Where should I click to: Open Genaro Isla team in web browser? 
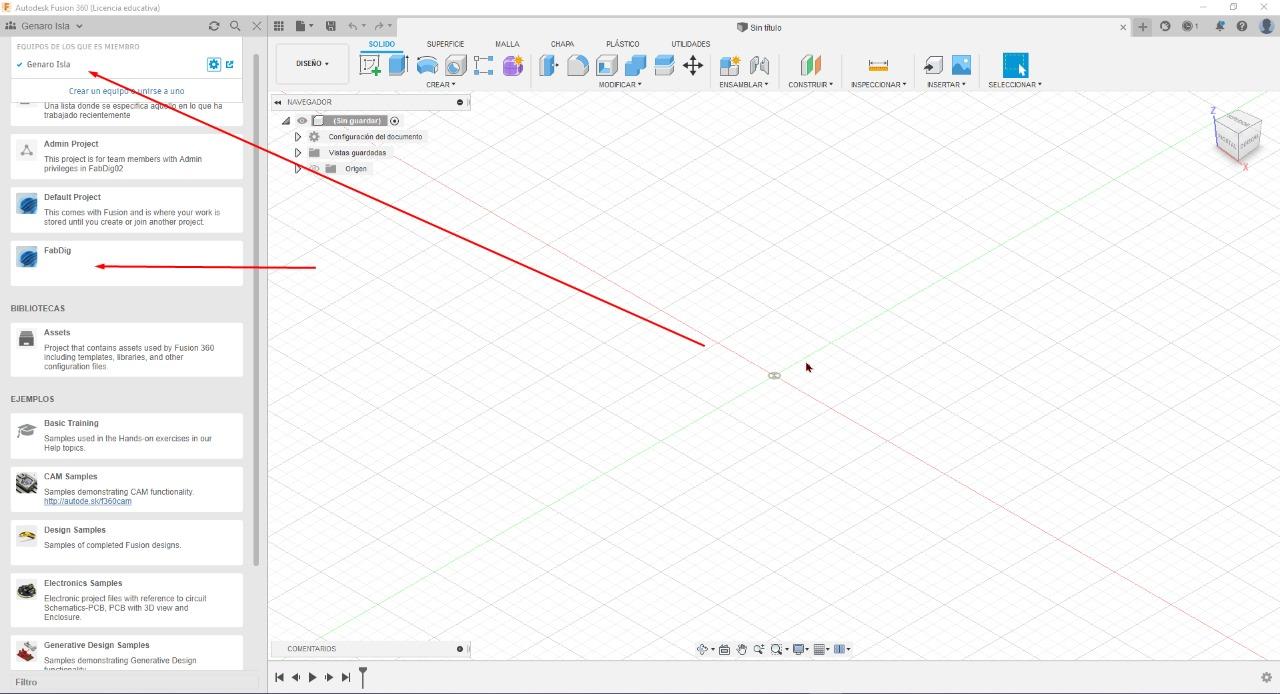(230, 64)
